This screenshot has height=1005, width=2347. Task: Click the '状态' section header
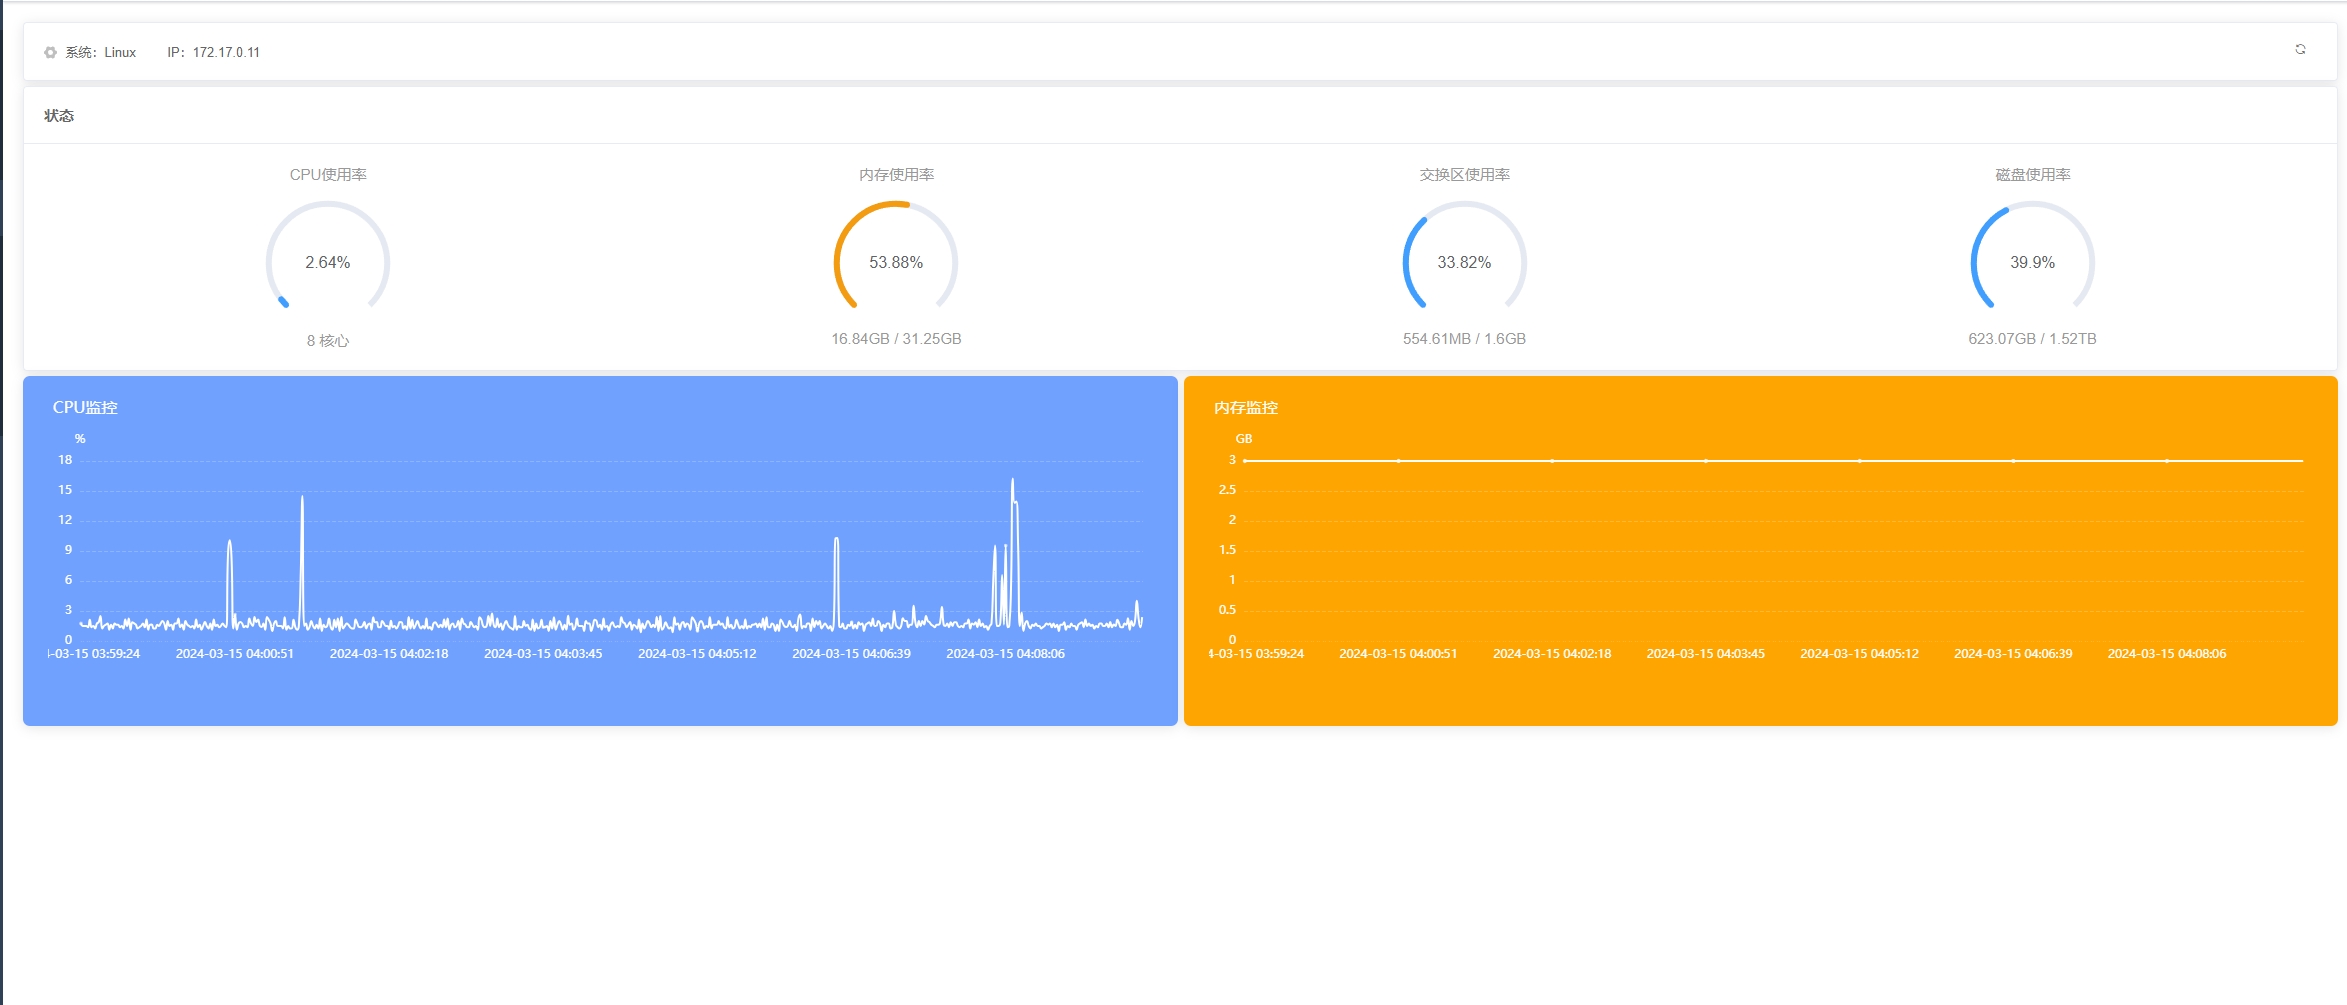[x=59, y=116]
